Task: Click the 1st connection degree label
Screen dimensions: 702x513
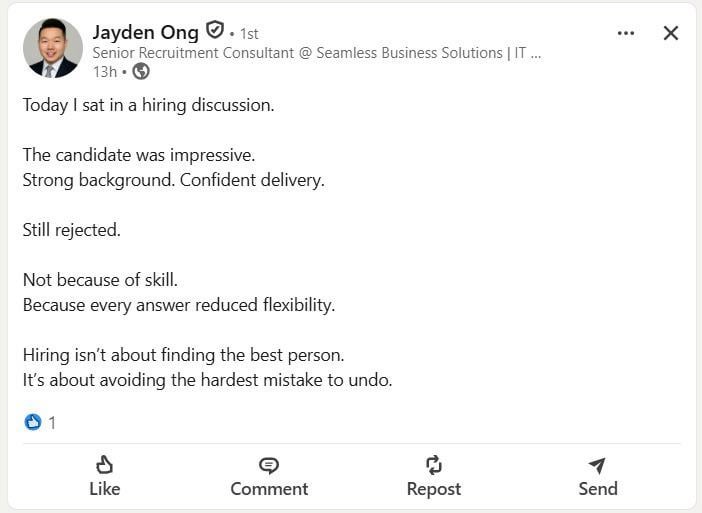Action: (249, 34)
